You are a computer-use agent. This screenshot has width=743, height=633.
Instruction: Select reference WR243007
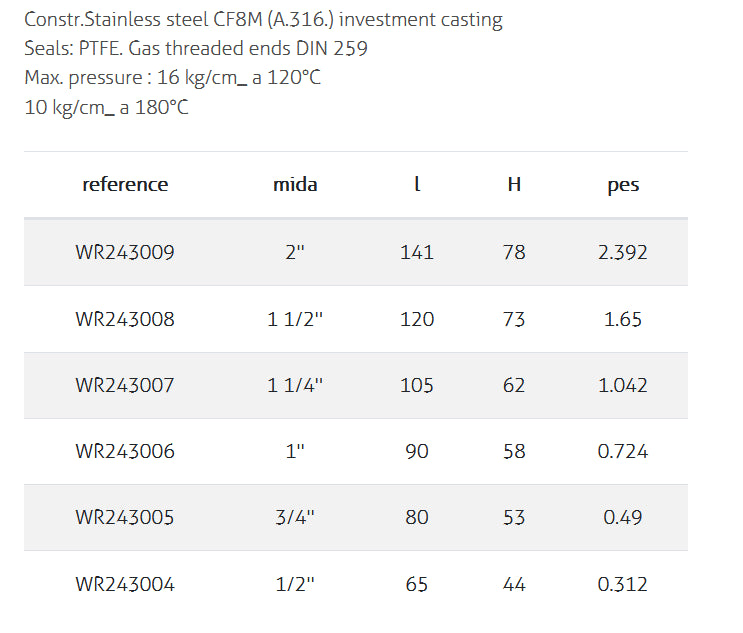pos(125,385)
